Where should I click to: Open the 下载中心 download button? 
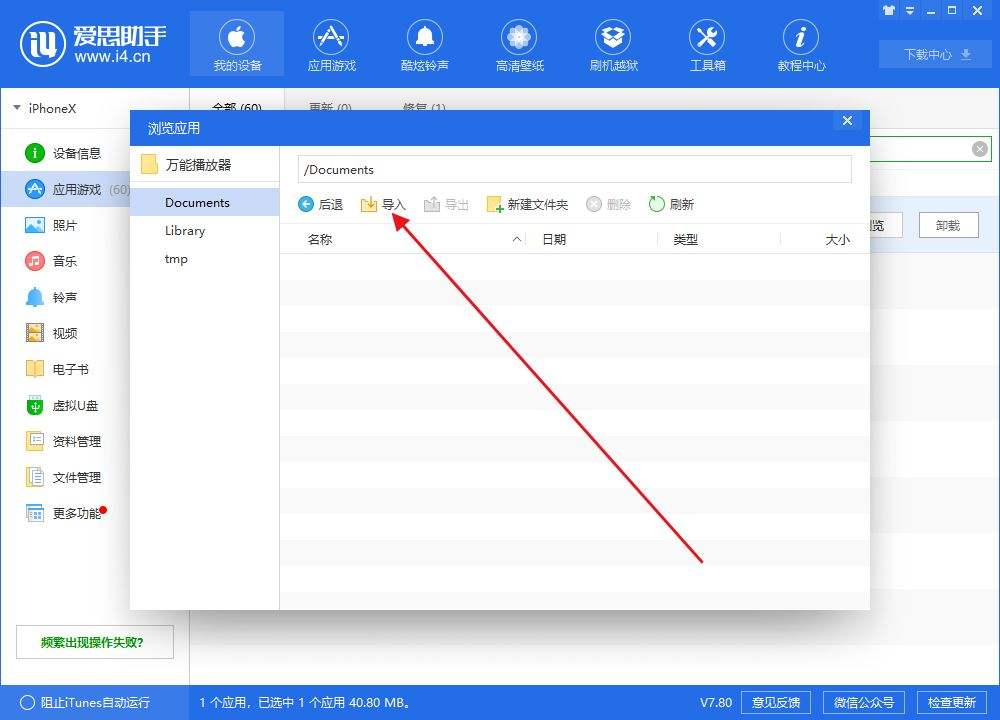(936, 54)
